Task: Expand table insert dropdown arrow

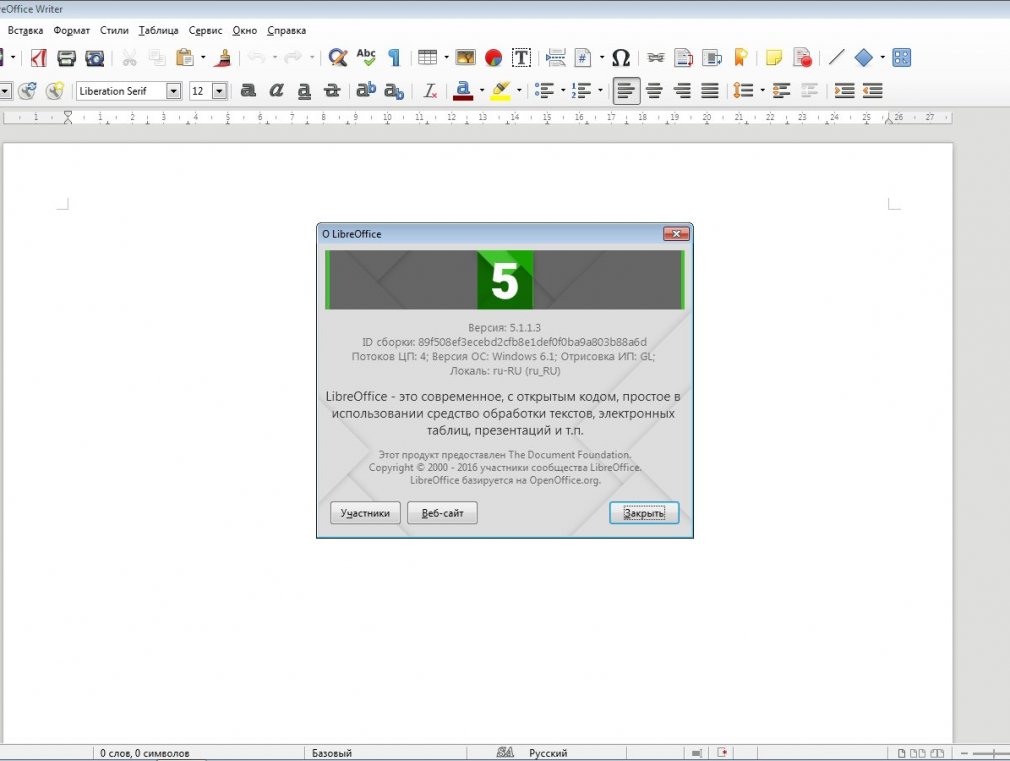Action: click(446, 58)
